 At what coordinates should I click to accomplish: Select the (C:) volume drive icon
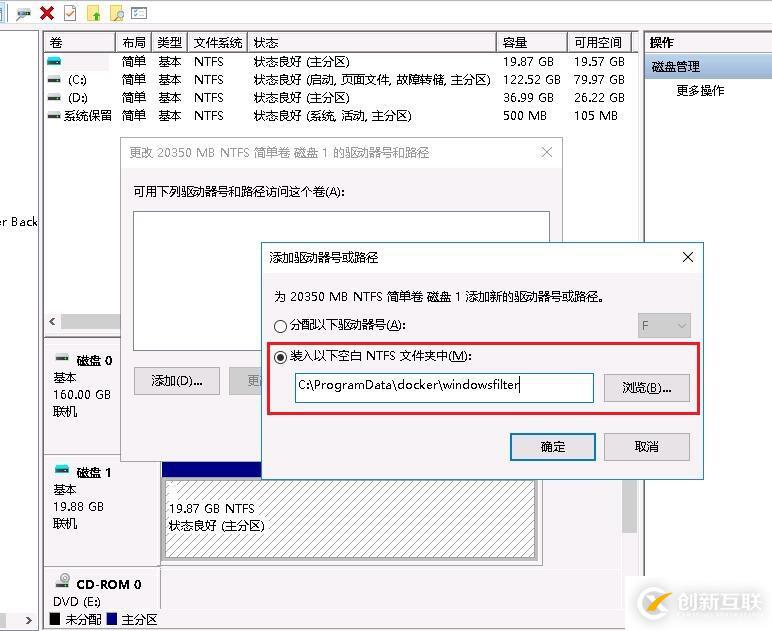coord(54,80)
